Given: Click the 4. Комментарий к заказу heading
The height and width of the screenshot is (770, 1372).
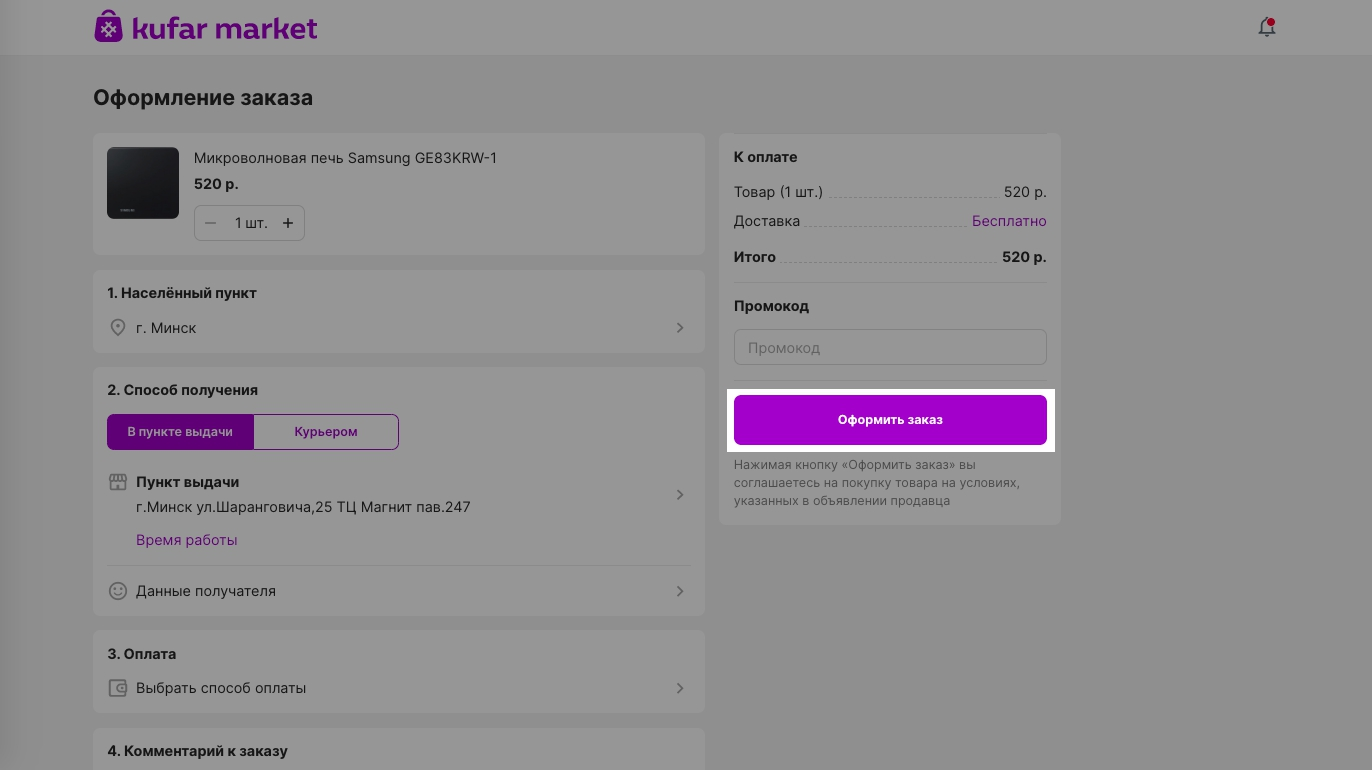Looking at the screenshot, I should [197, 751].
